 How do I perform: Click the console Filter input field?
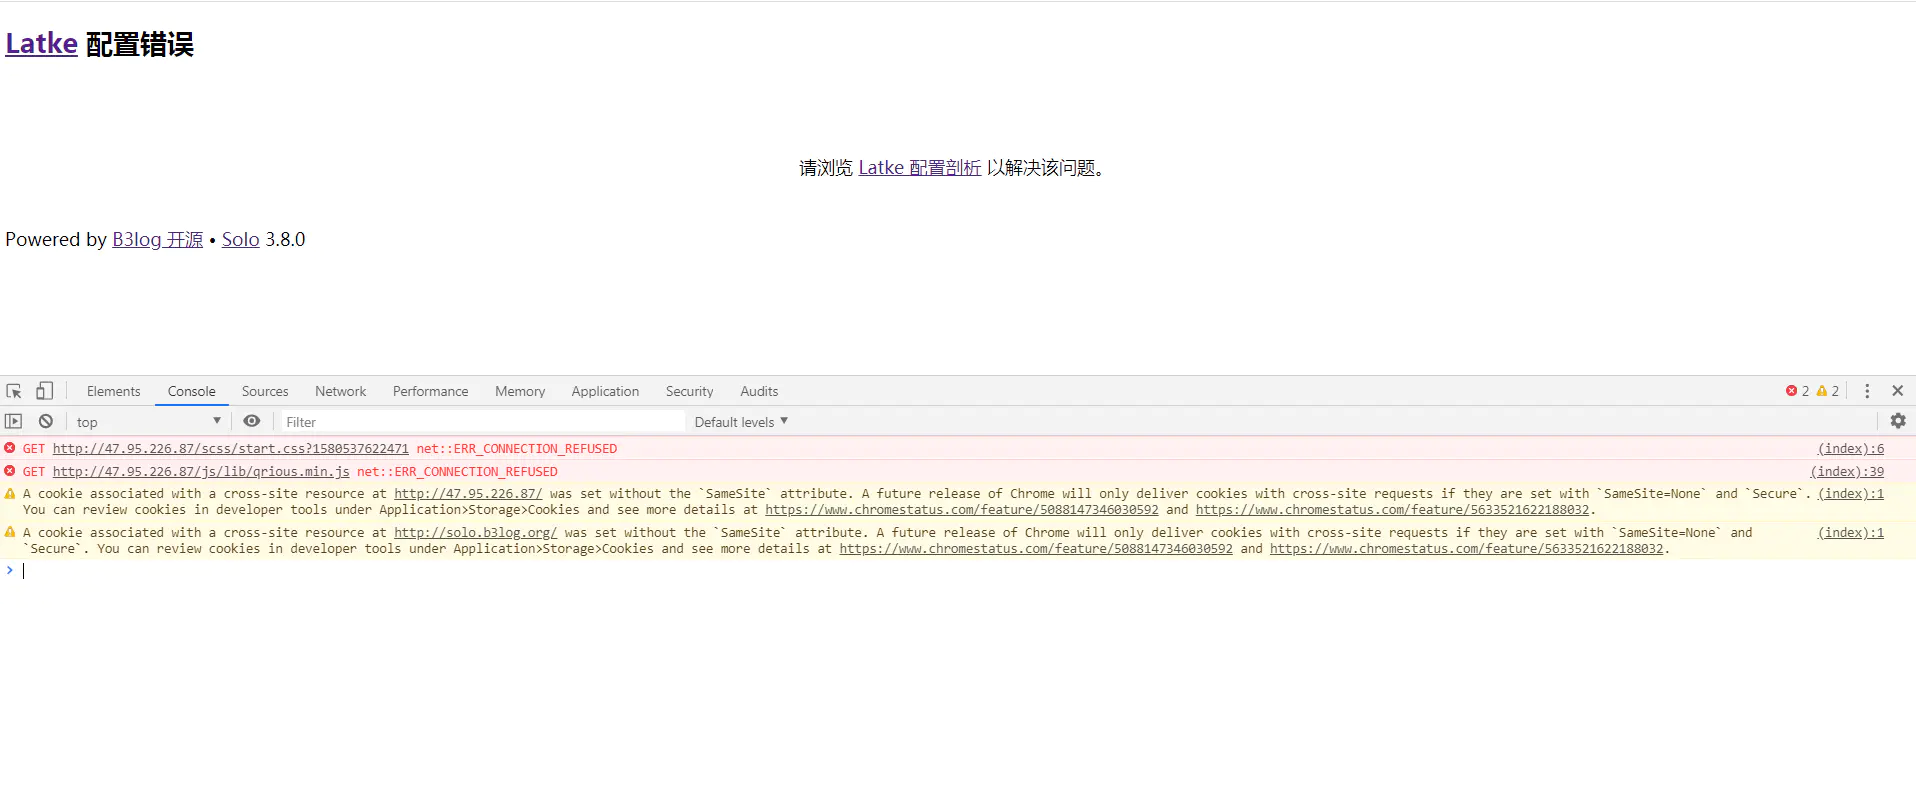(x=483, y=422)
